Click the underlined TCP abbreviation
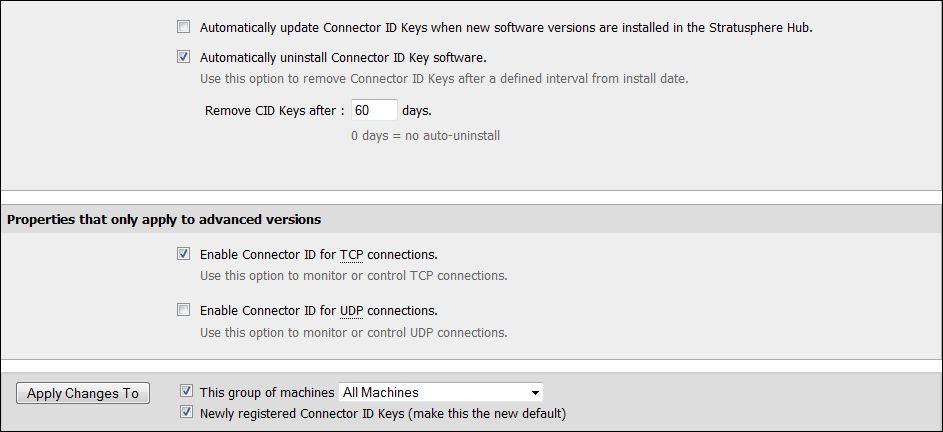The height and width of the screenshot is (432, 943). pos(351,255)
